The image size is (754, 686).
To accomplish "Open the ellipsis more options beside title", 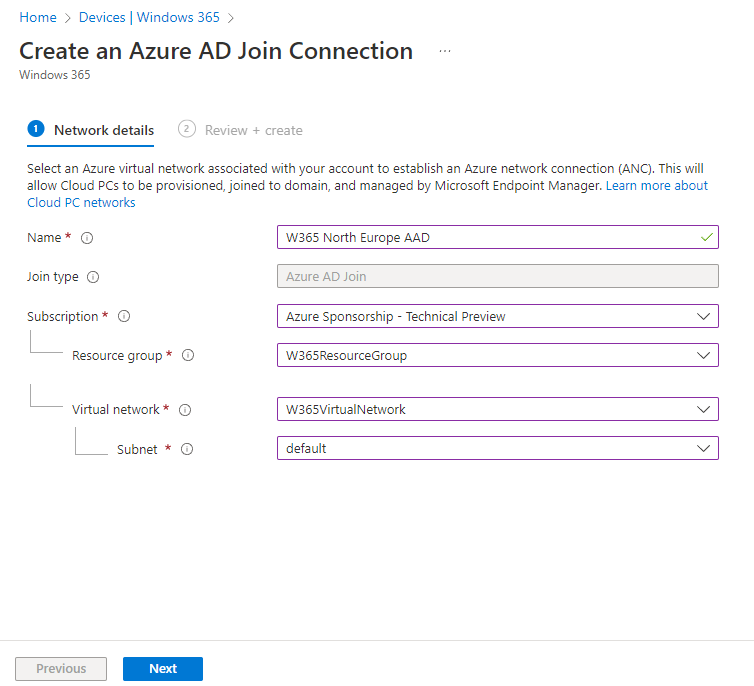I will pos(445,51).
